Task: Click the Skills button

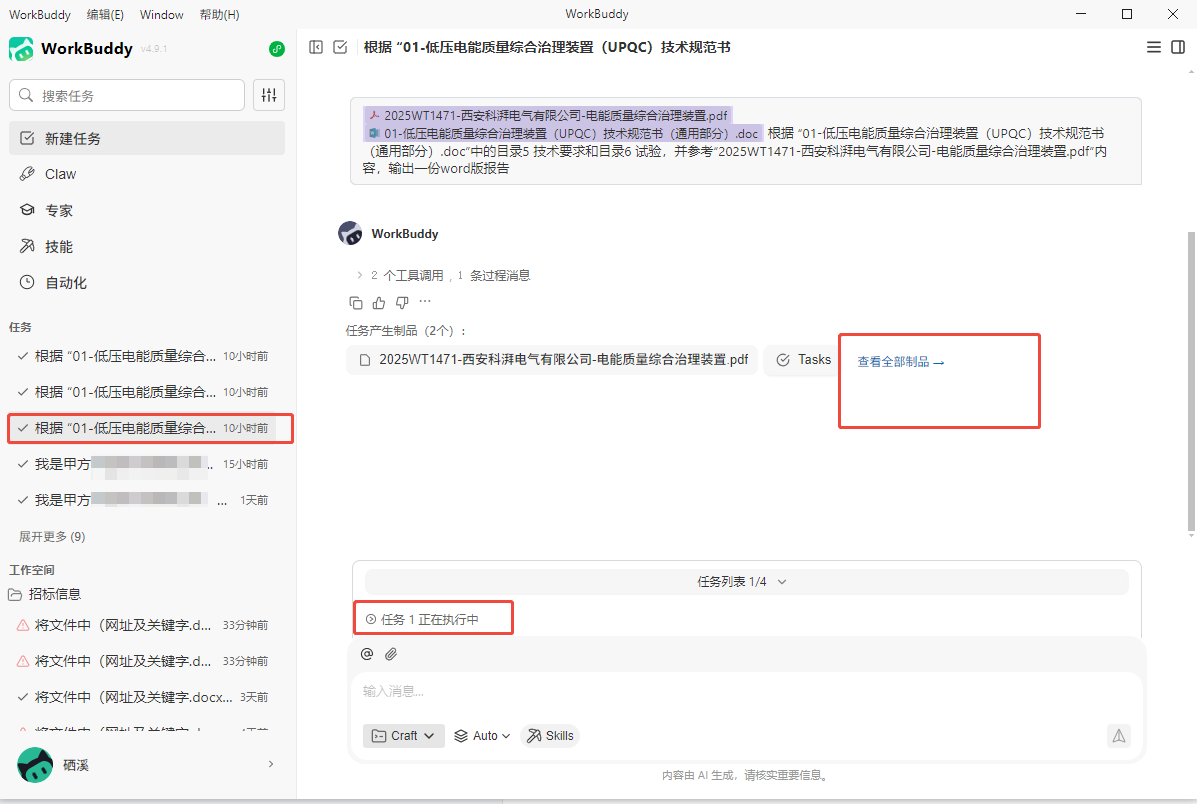Action: (x=550, y=736)
